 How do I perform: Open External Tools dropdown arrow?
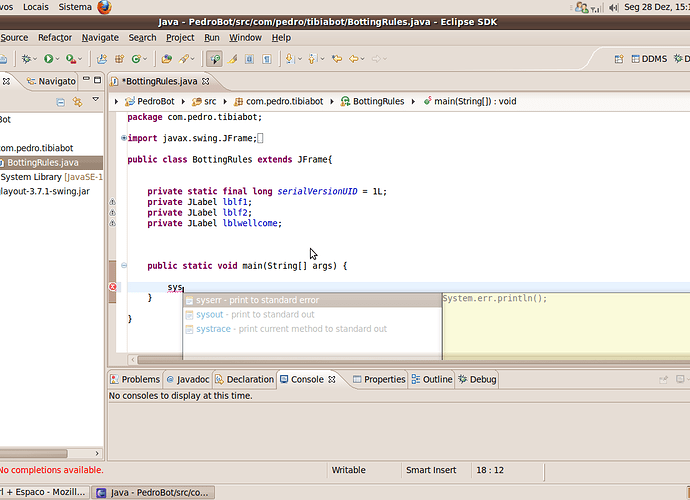[80, 59]
